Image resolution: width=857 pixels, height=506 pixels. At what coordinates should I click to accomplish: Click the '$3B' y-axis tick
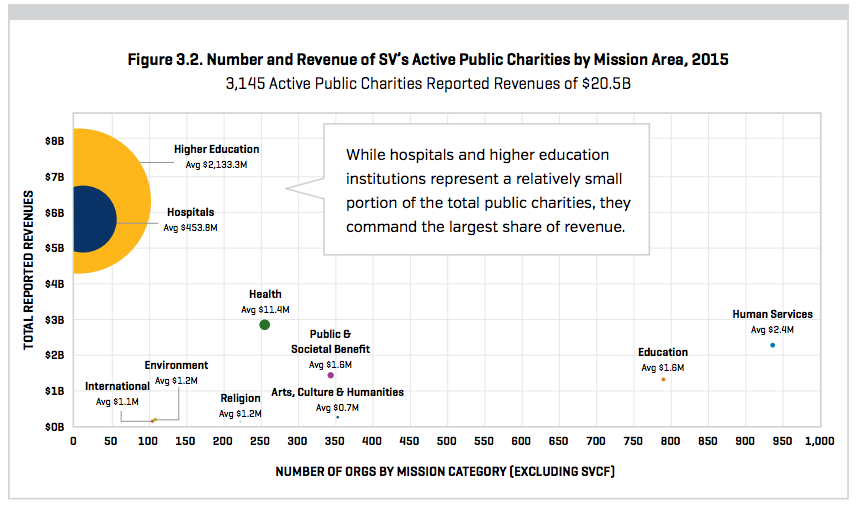pos(55,320)
